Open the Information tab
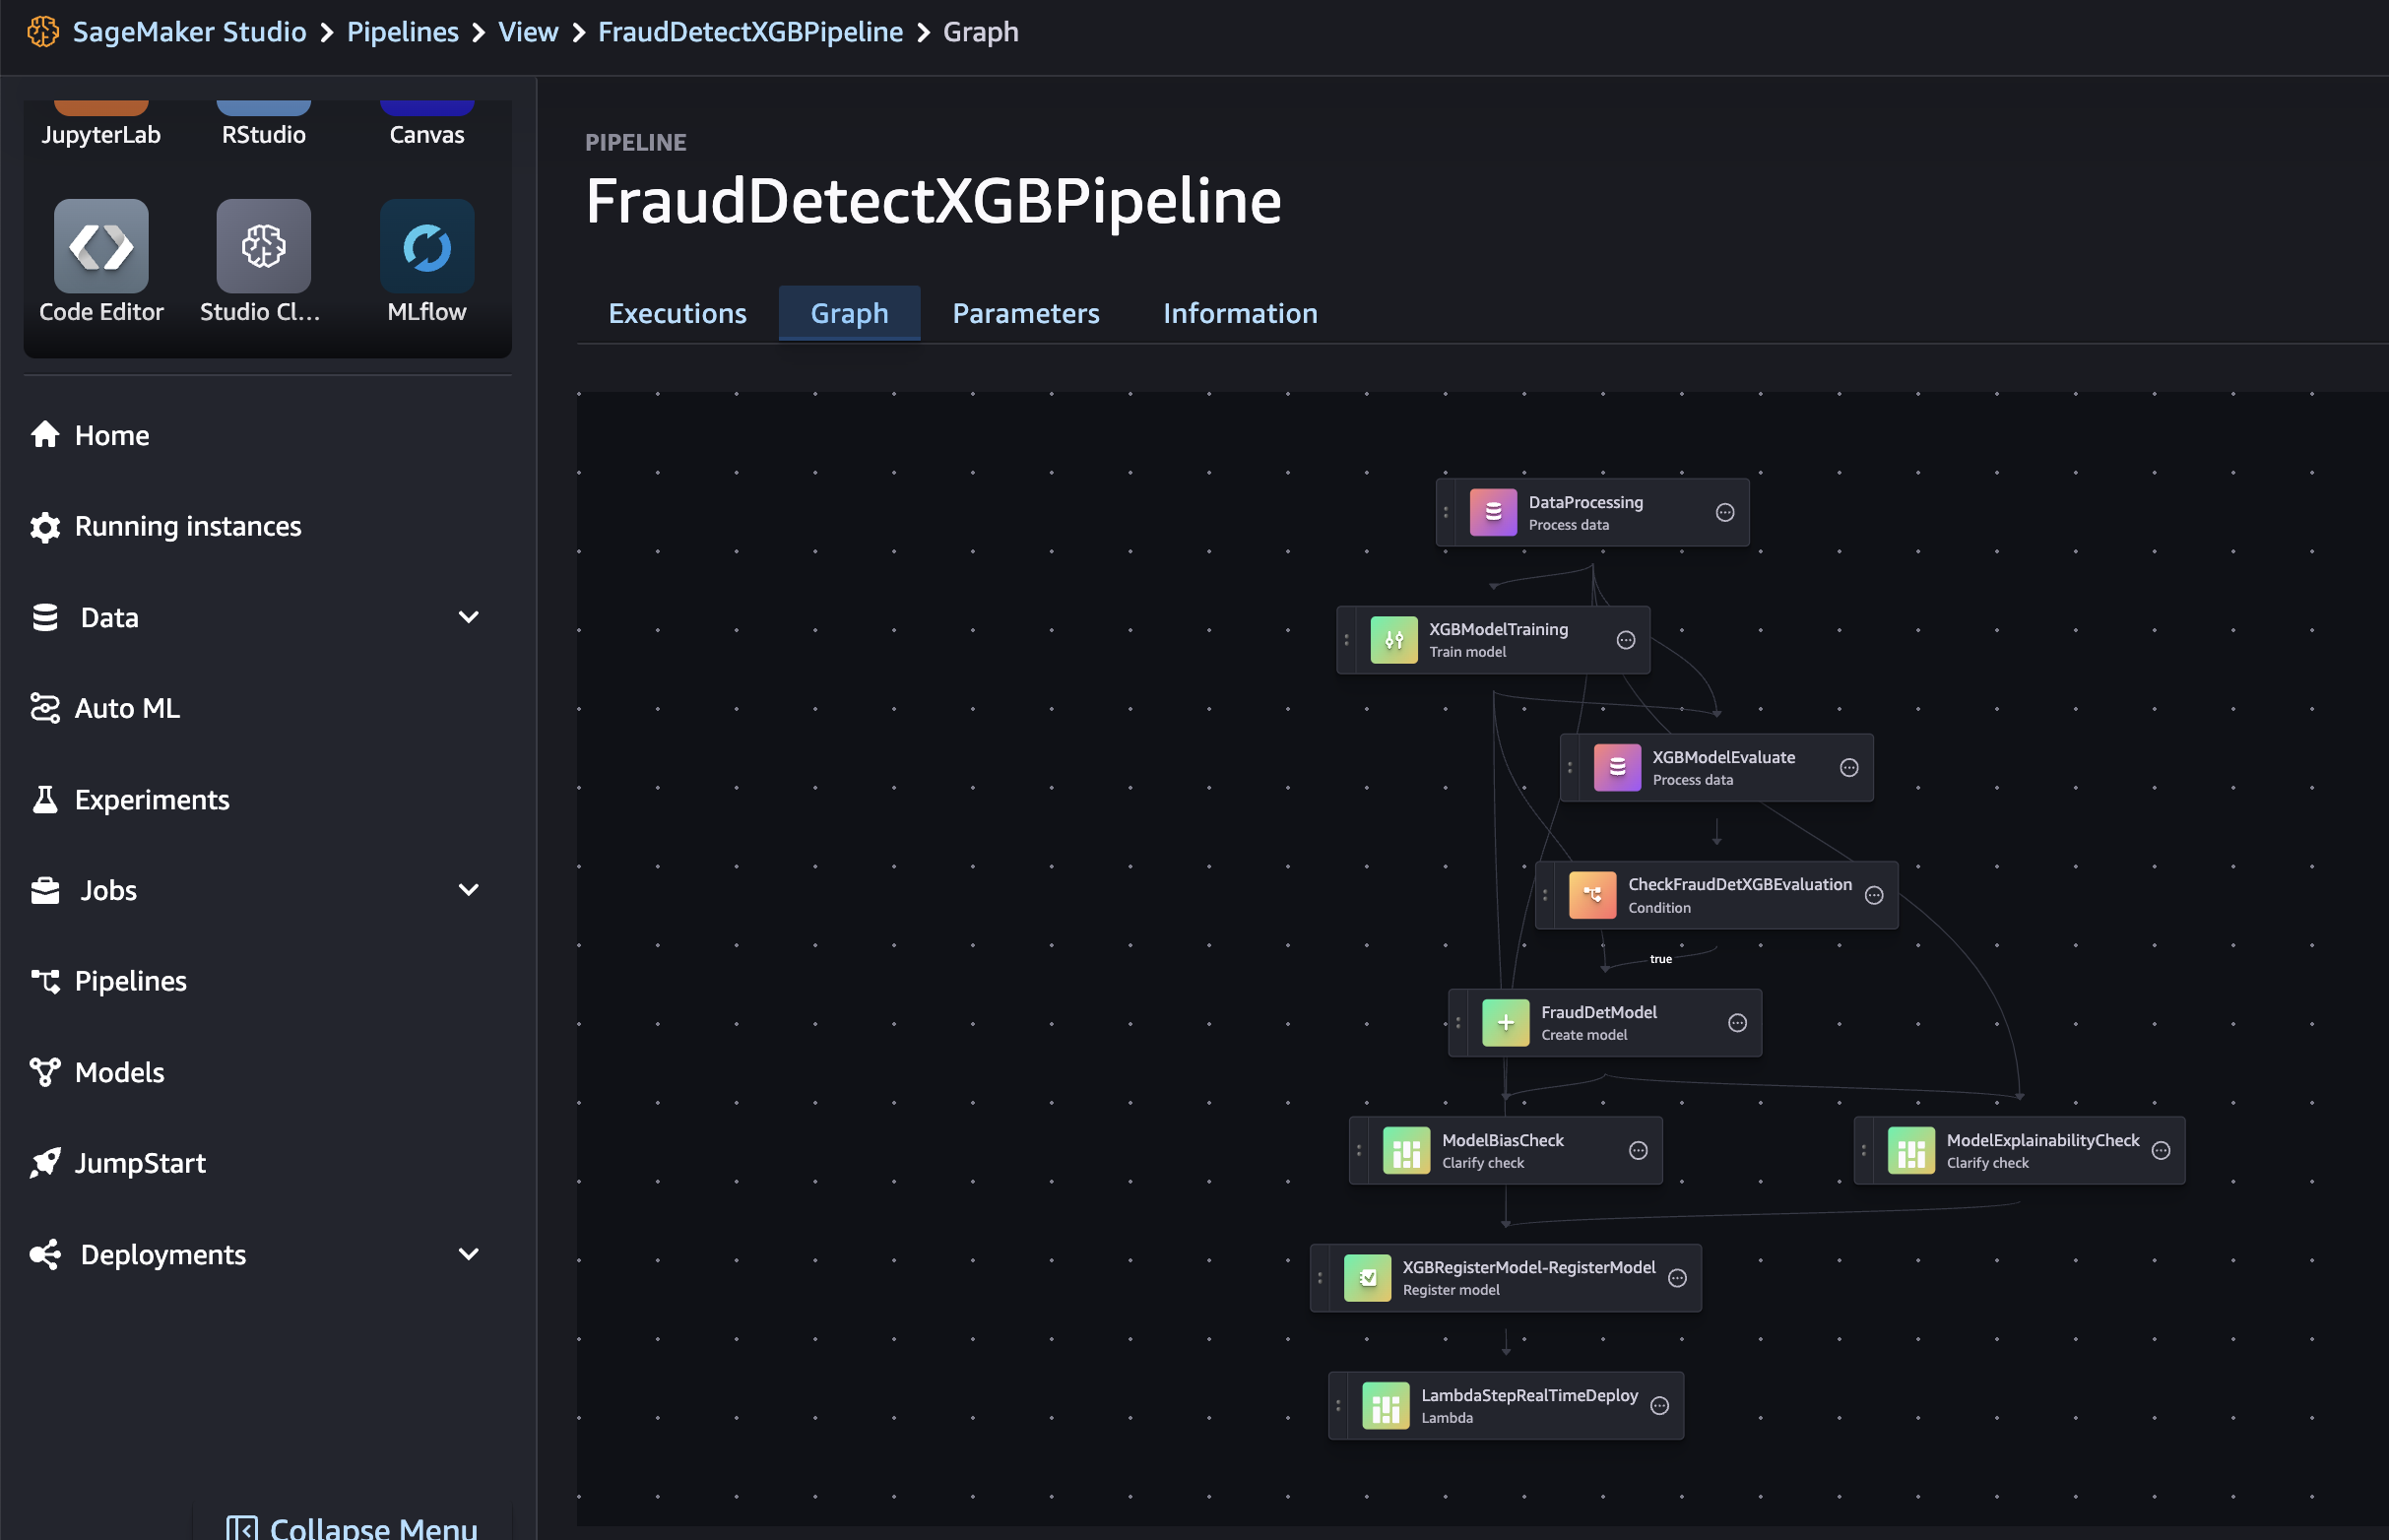 point(1240,314)
